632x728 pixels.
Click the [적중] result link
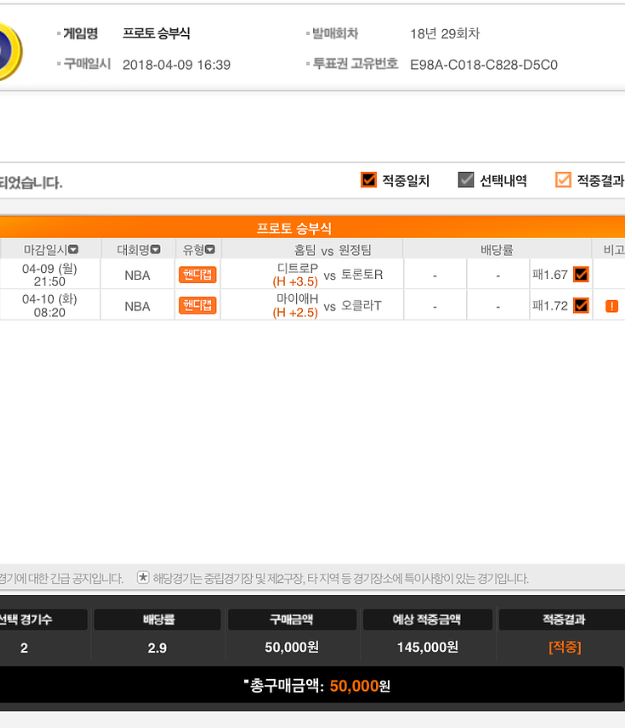click(565, 647)
